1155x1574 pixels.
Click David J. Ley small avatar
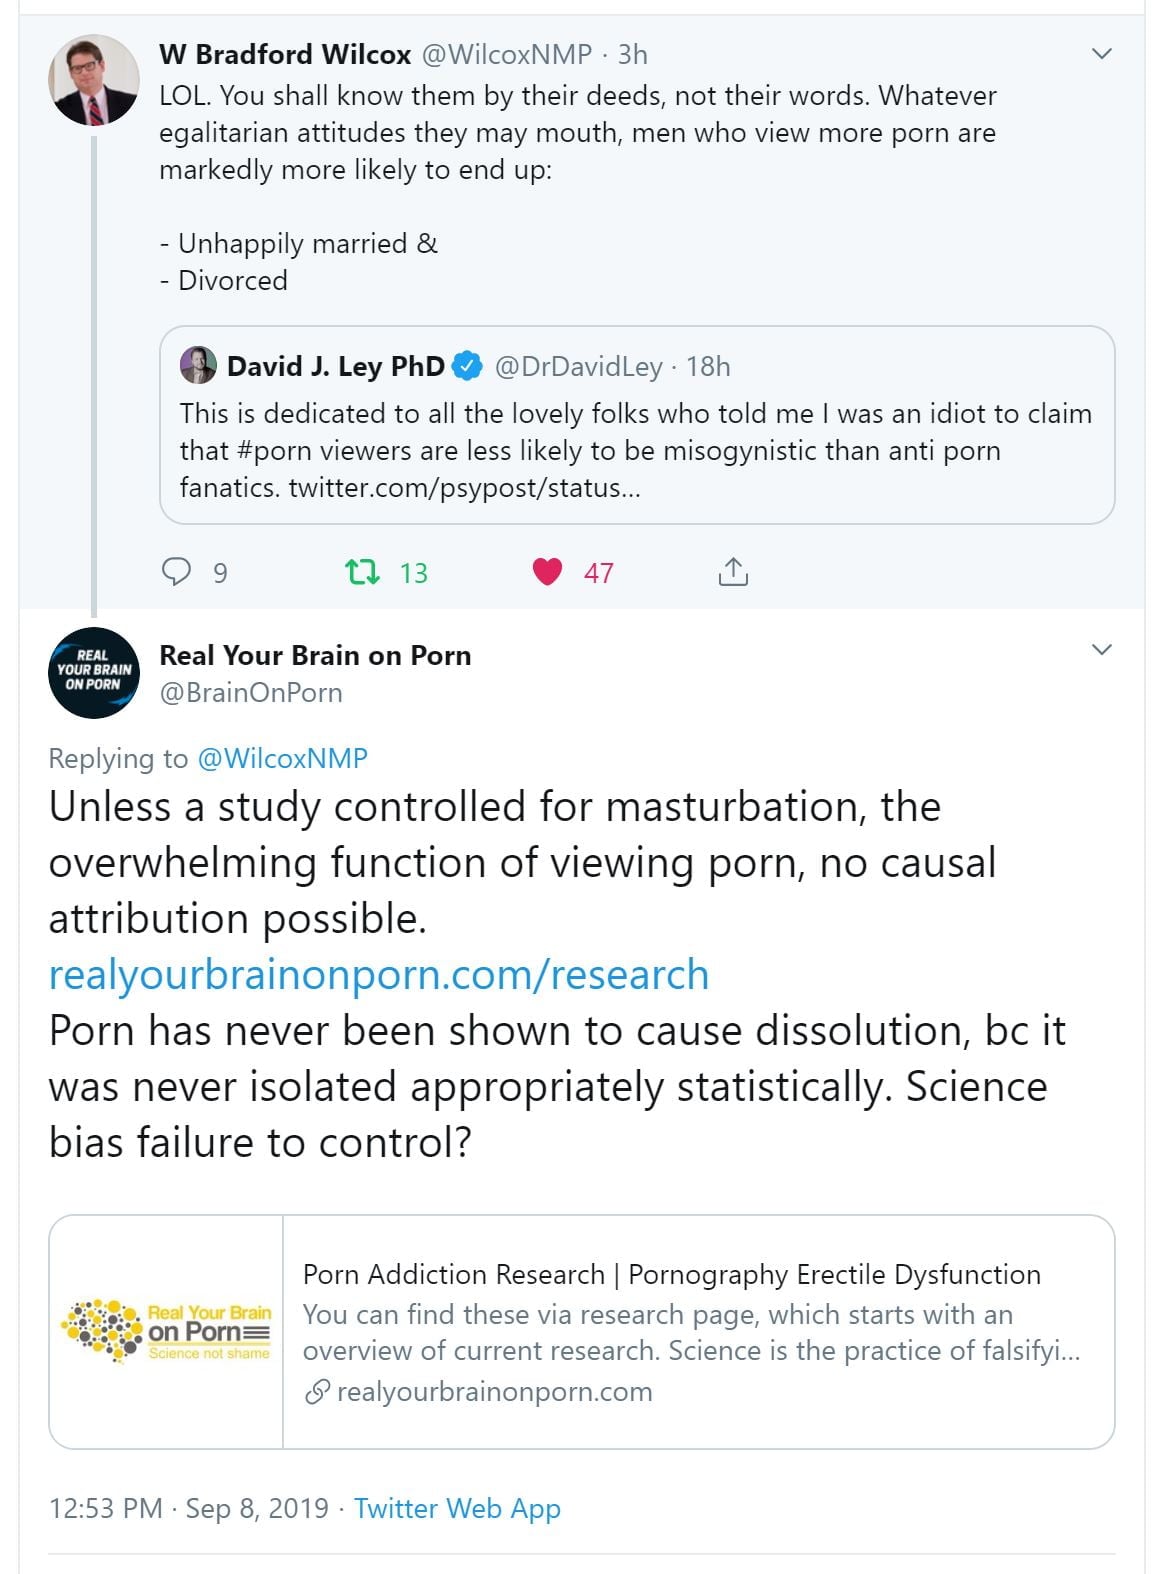(x=198, y=366)
